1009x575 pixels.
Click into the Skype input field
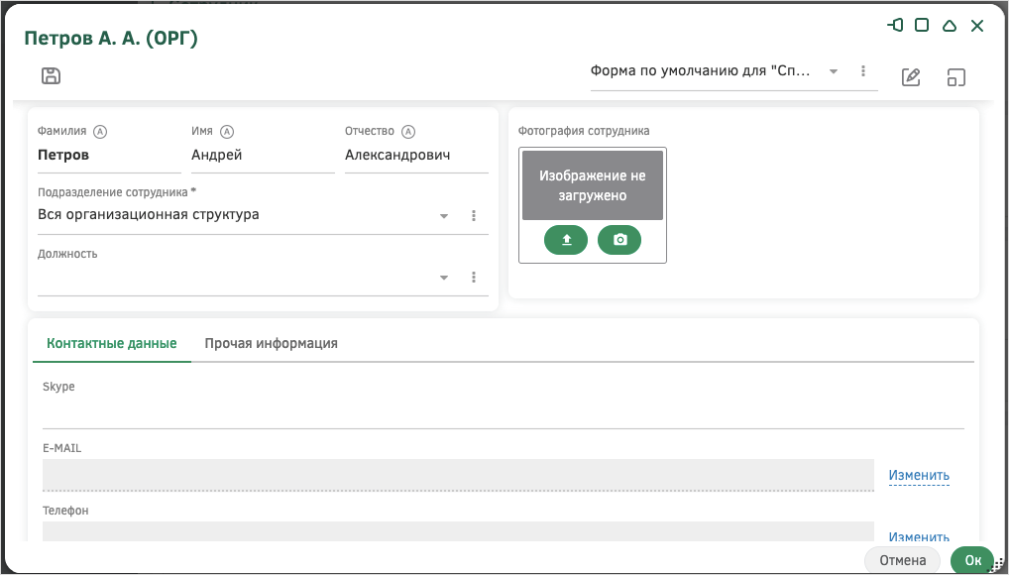pos(503,413)
